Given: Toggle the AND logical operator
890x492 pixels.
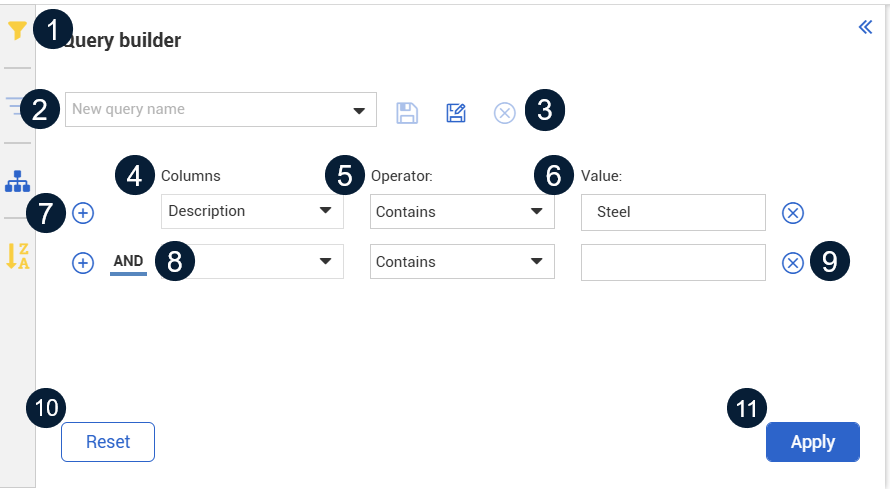Looking at the screenshot, I should [128, 262].
